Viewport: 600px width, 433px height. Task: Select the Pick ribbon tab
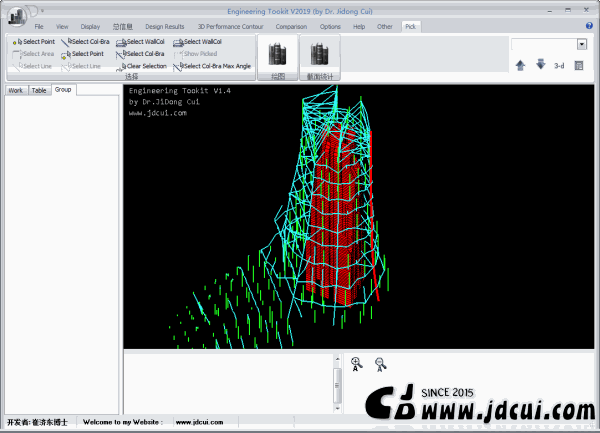pyautogui.click(x=411, y=26)
